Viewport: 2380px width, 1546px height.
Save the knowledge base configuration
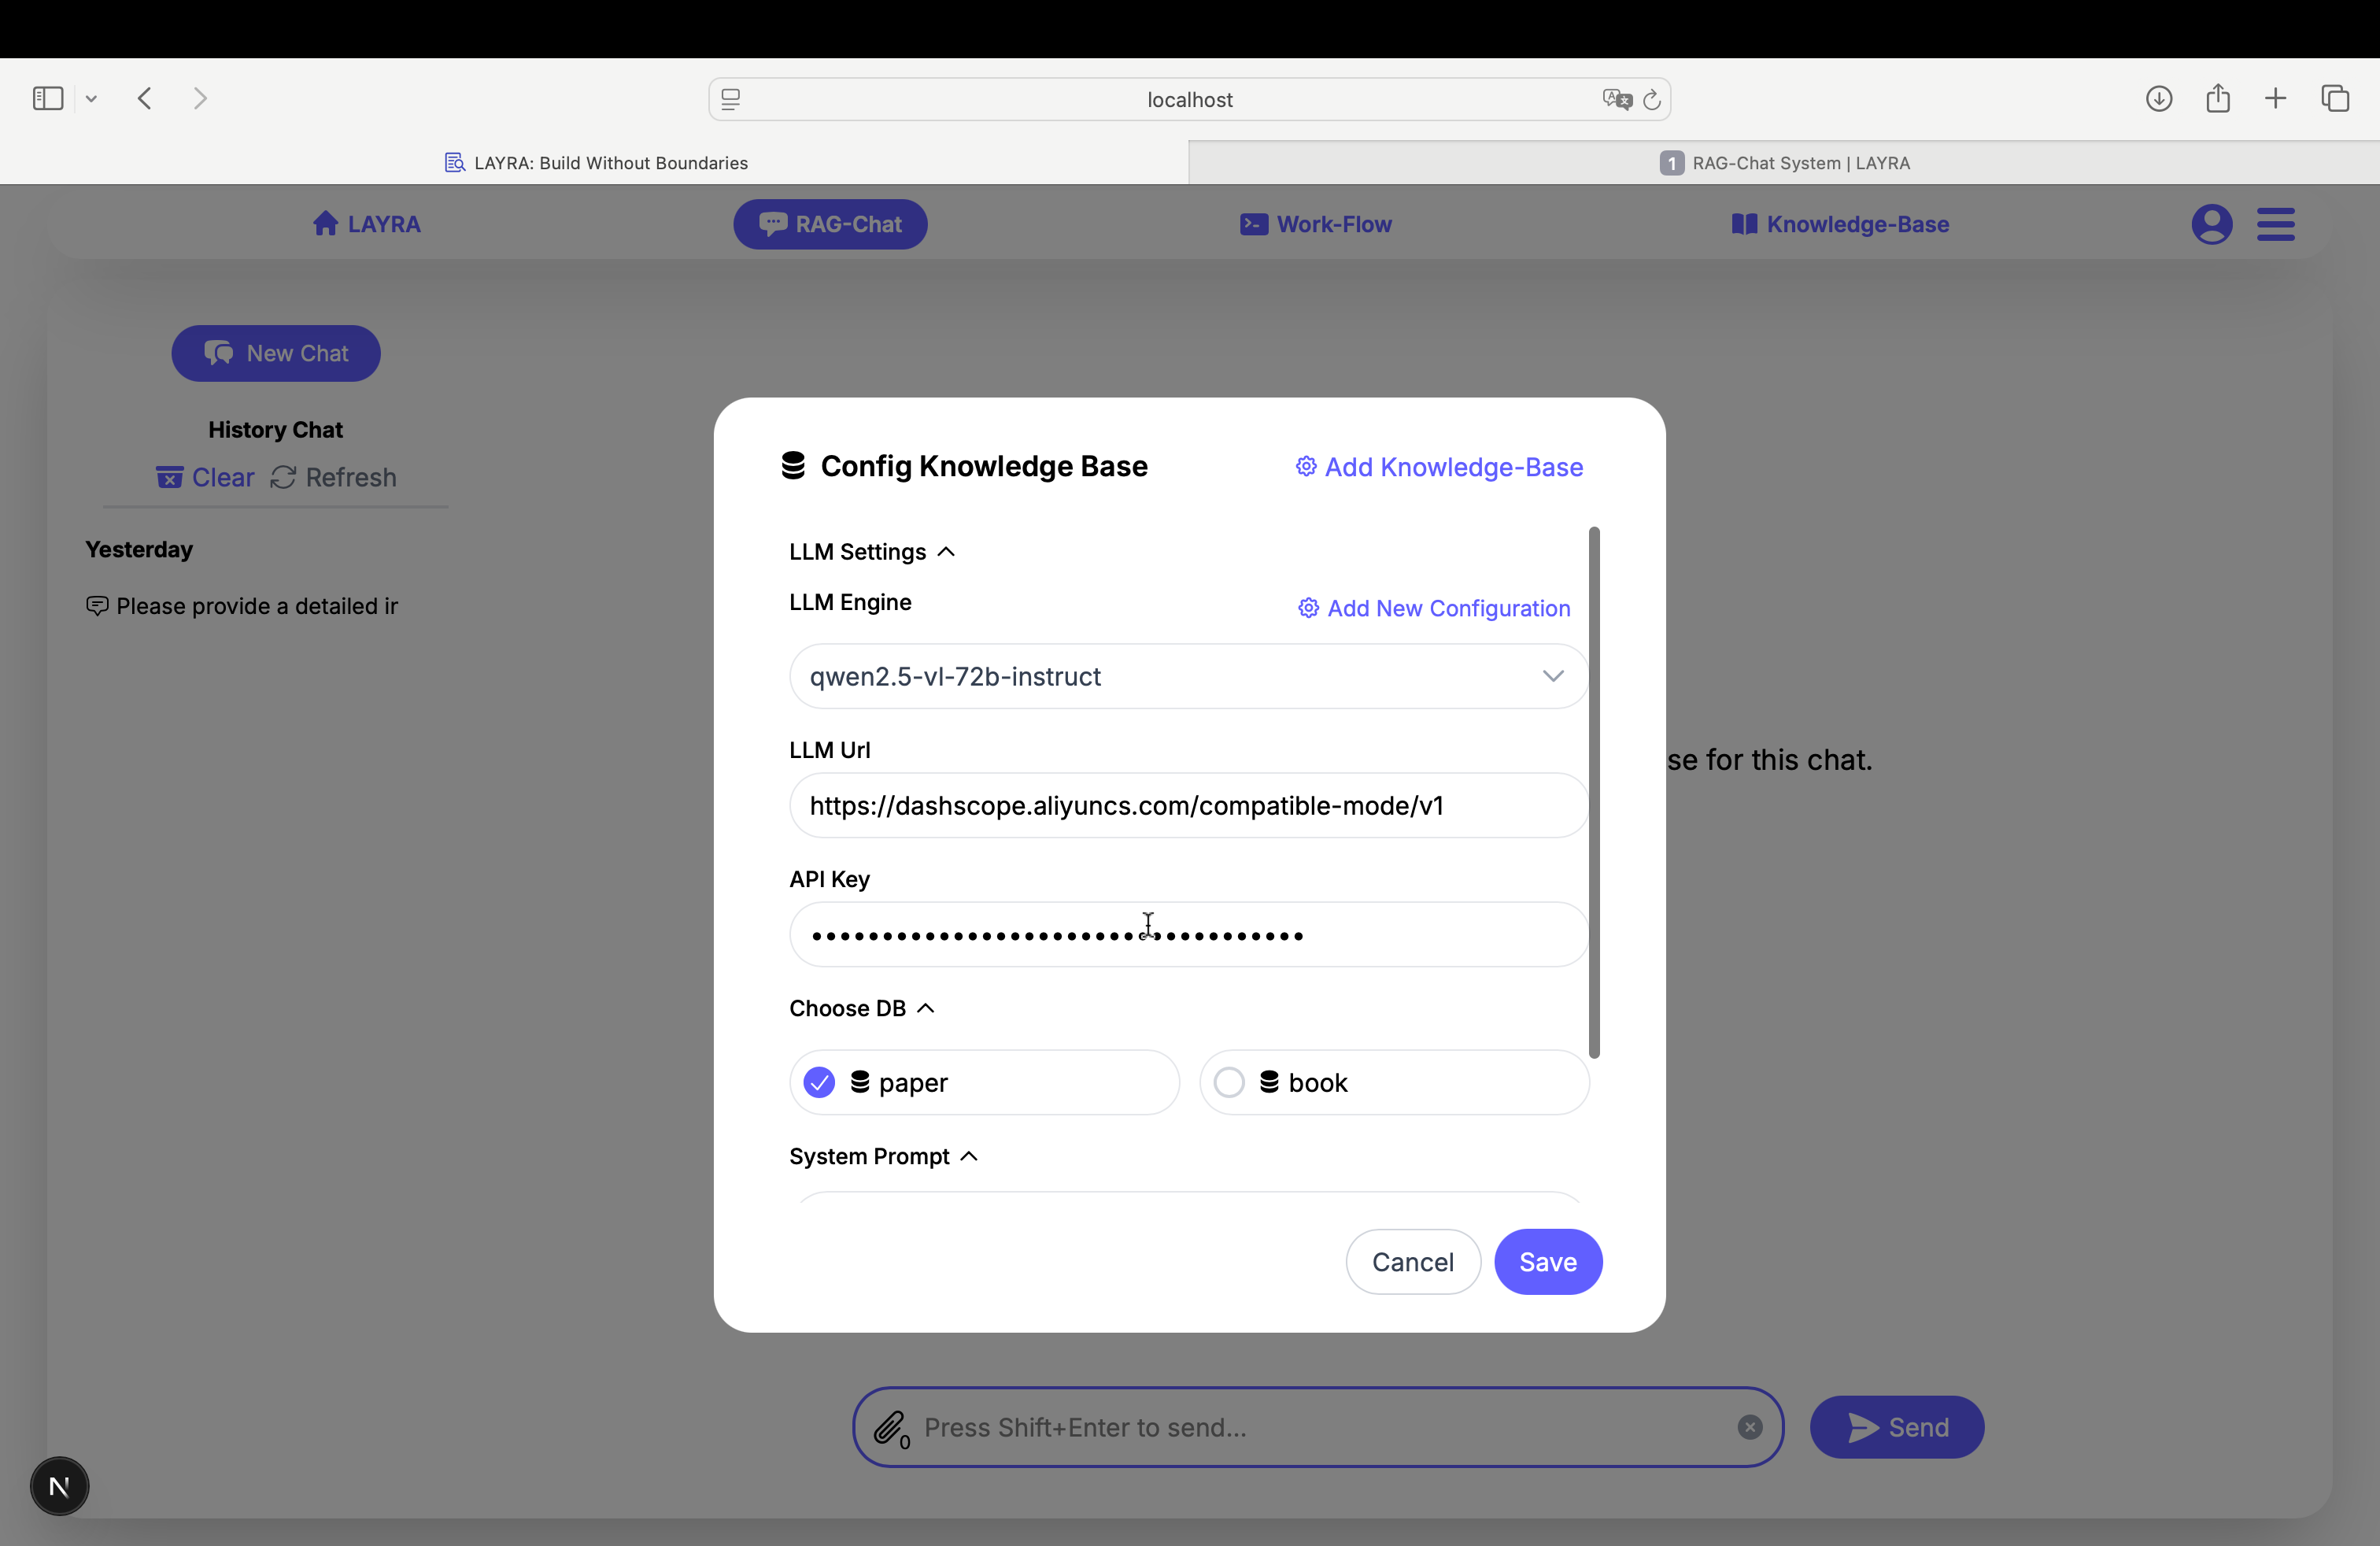point(1548,1262)
